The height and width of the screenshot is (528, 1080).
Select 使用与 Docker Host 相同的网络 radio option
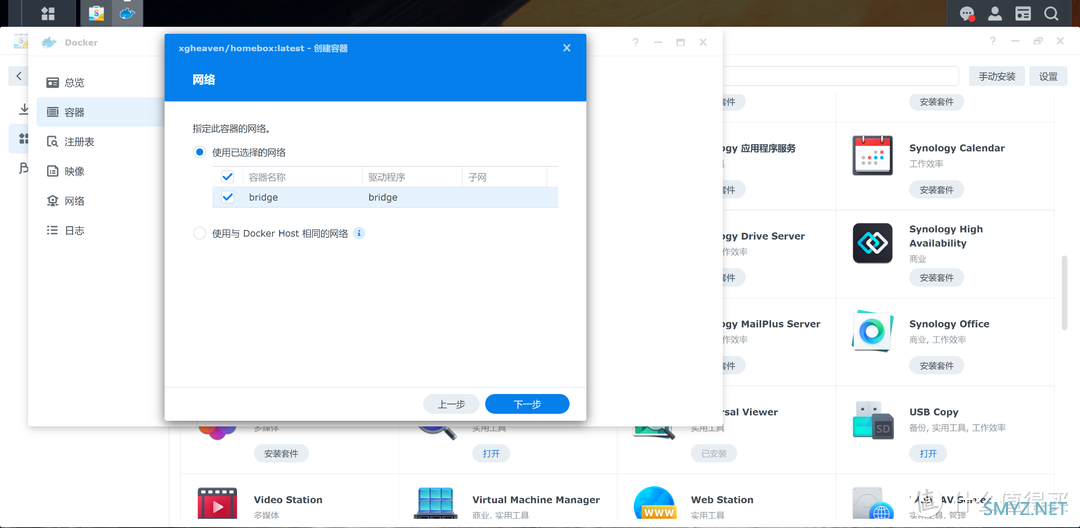pyautogui.click(x=200, y=233)
